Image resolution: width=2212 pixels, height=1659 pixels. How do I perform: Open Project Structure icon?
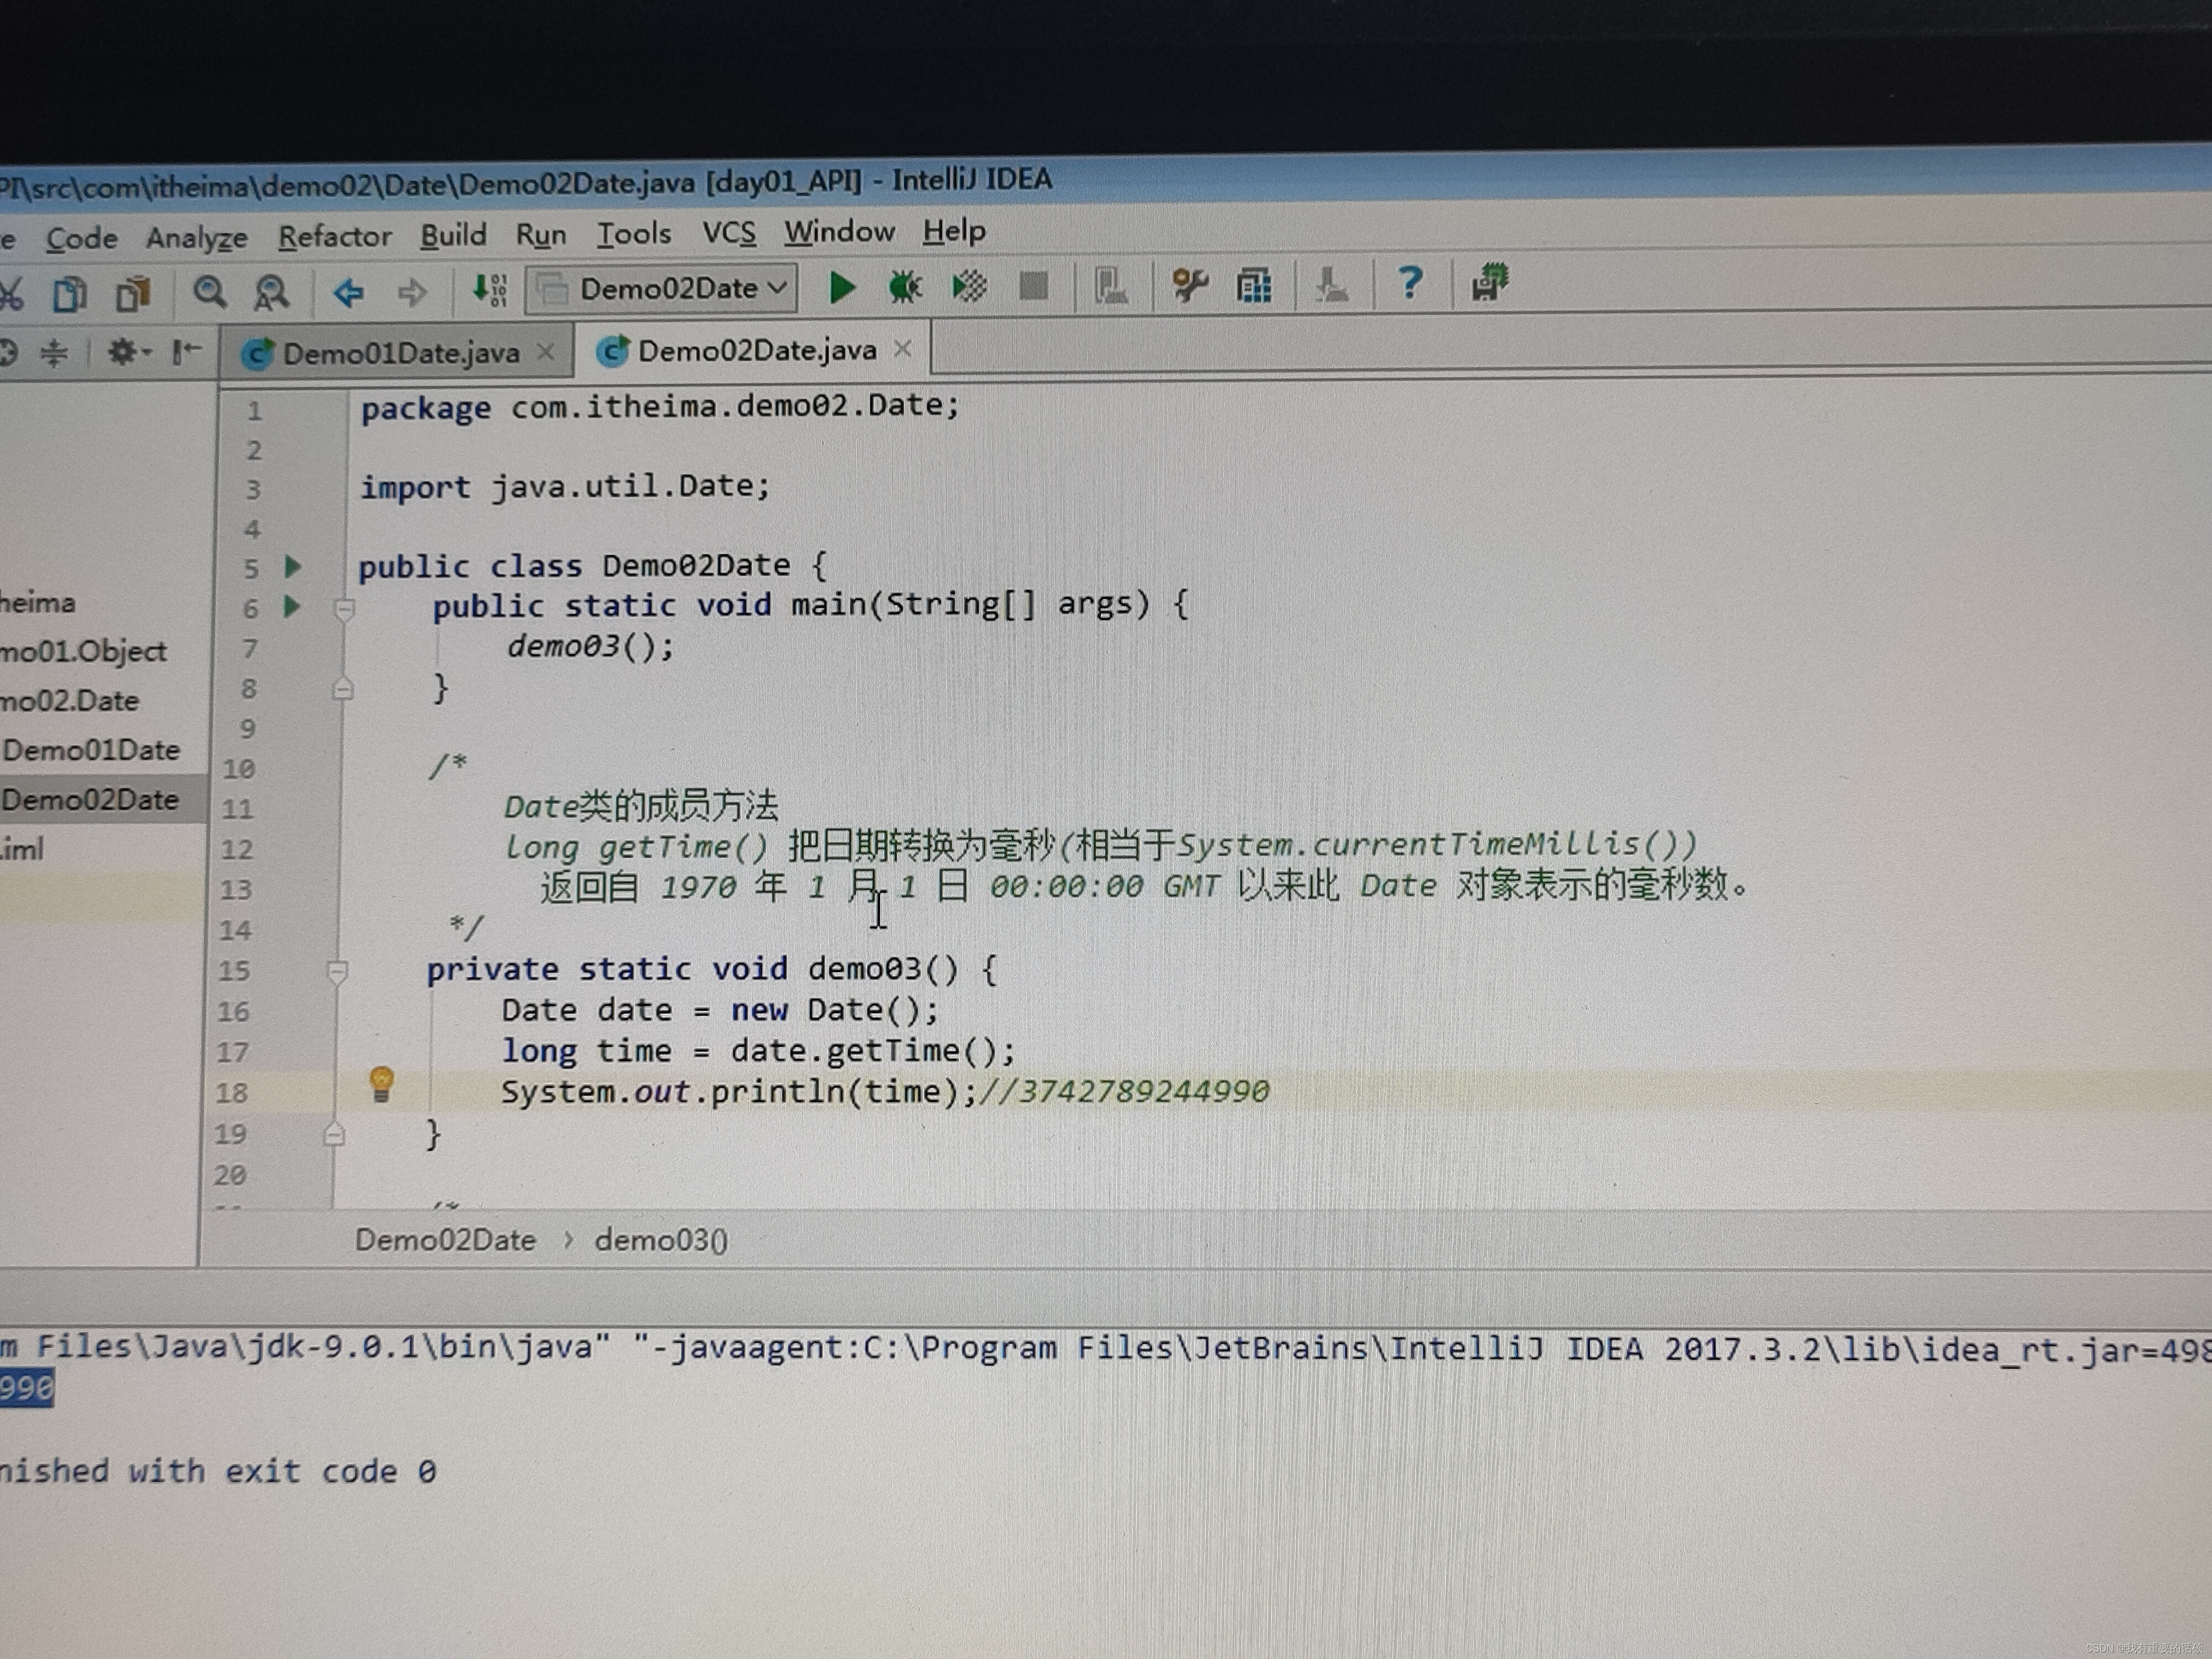(x=1253, y=286)
